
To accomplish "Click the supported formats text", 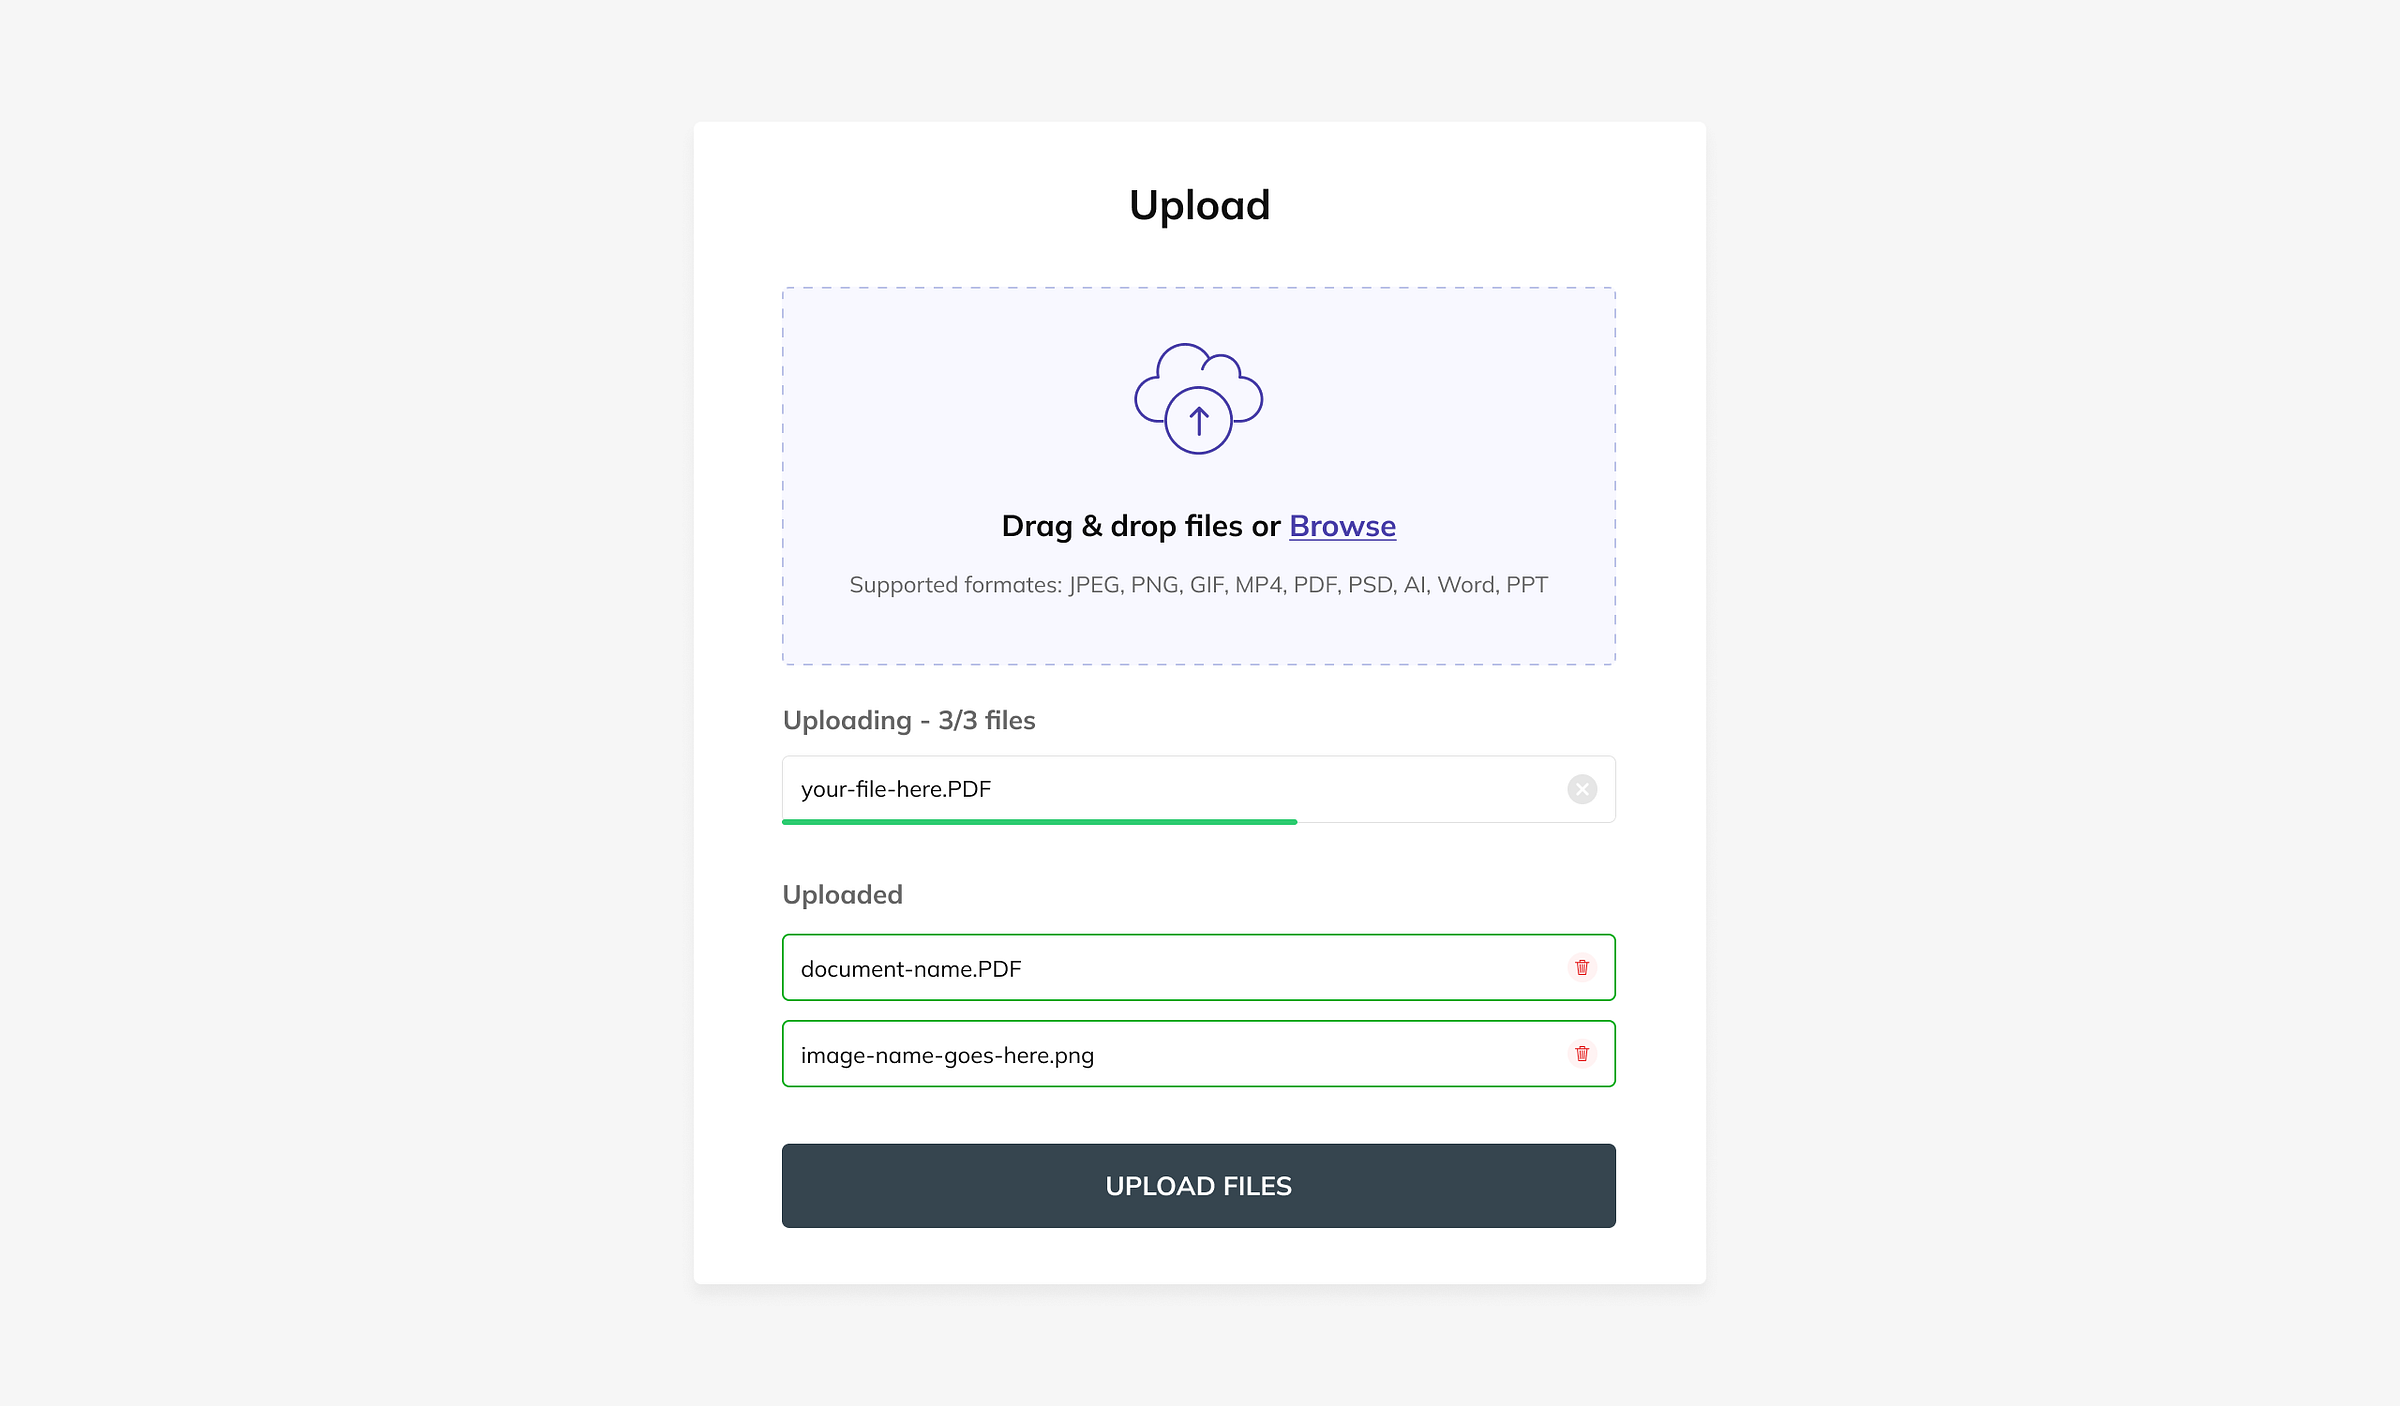I will [x=1198, y=584].
